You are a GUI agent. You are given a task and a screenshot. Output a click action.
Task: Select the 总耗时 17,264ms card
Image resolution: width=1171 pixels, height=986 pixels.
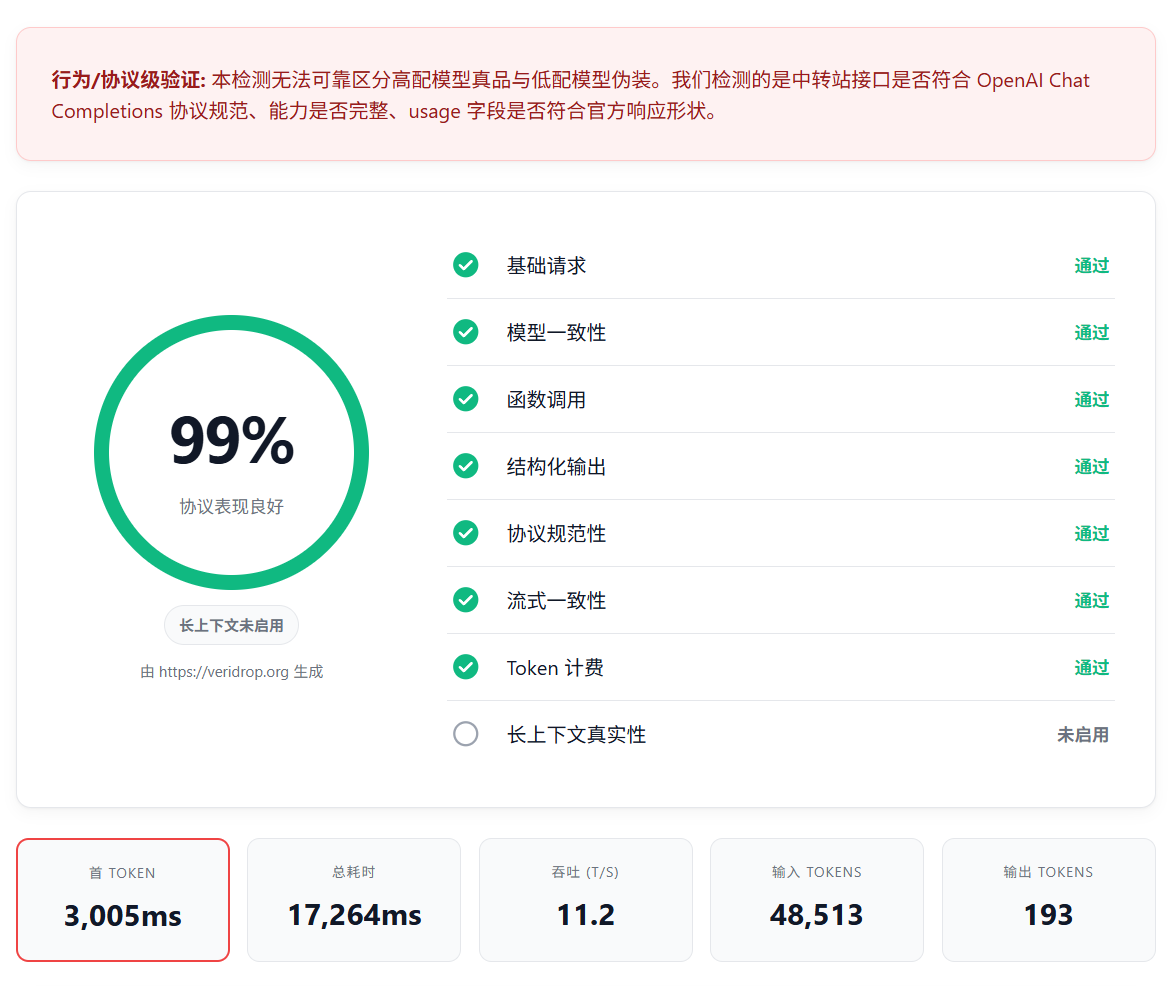coord(354,899)
